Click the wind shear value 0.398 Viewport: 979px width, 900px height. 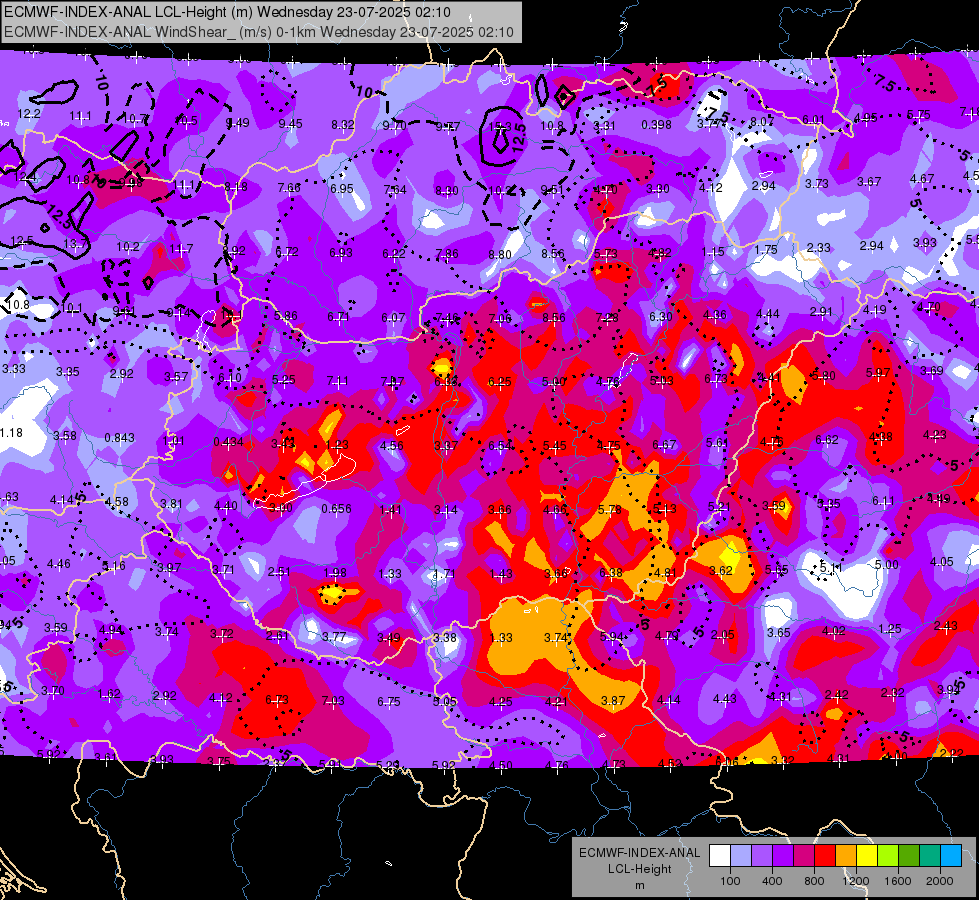pyautogui.click(x=656, y=125)
